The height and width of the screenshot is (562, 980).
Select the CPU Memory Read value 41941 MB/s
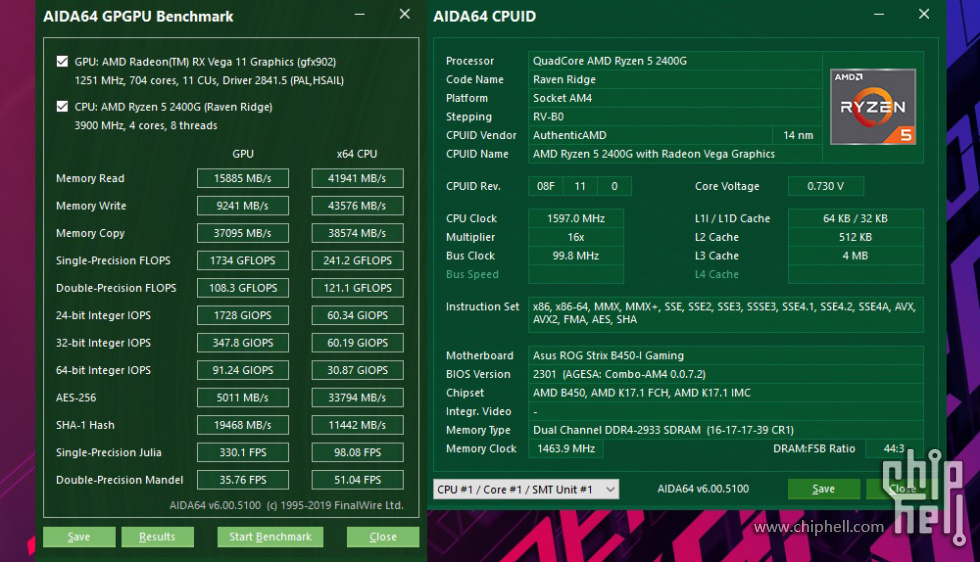click(x=357, y=178)
